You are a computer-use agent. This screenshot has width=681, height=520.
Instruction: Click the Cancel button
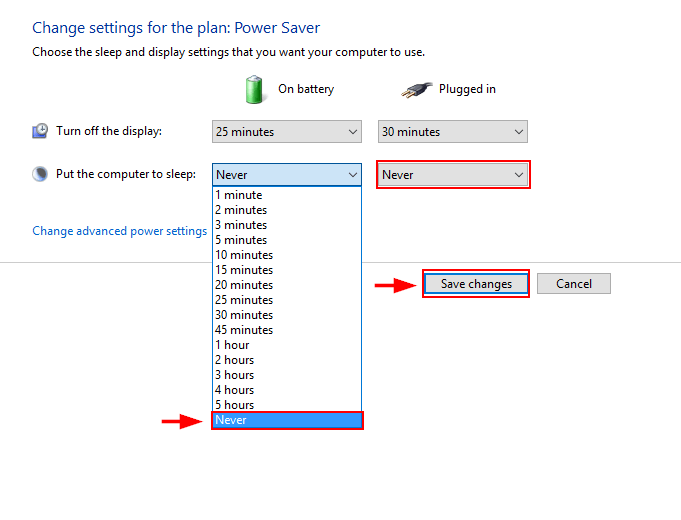coord(574,284)
